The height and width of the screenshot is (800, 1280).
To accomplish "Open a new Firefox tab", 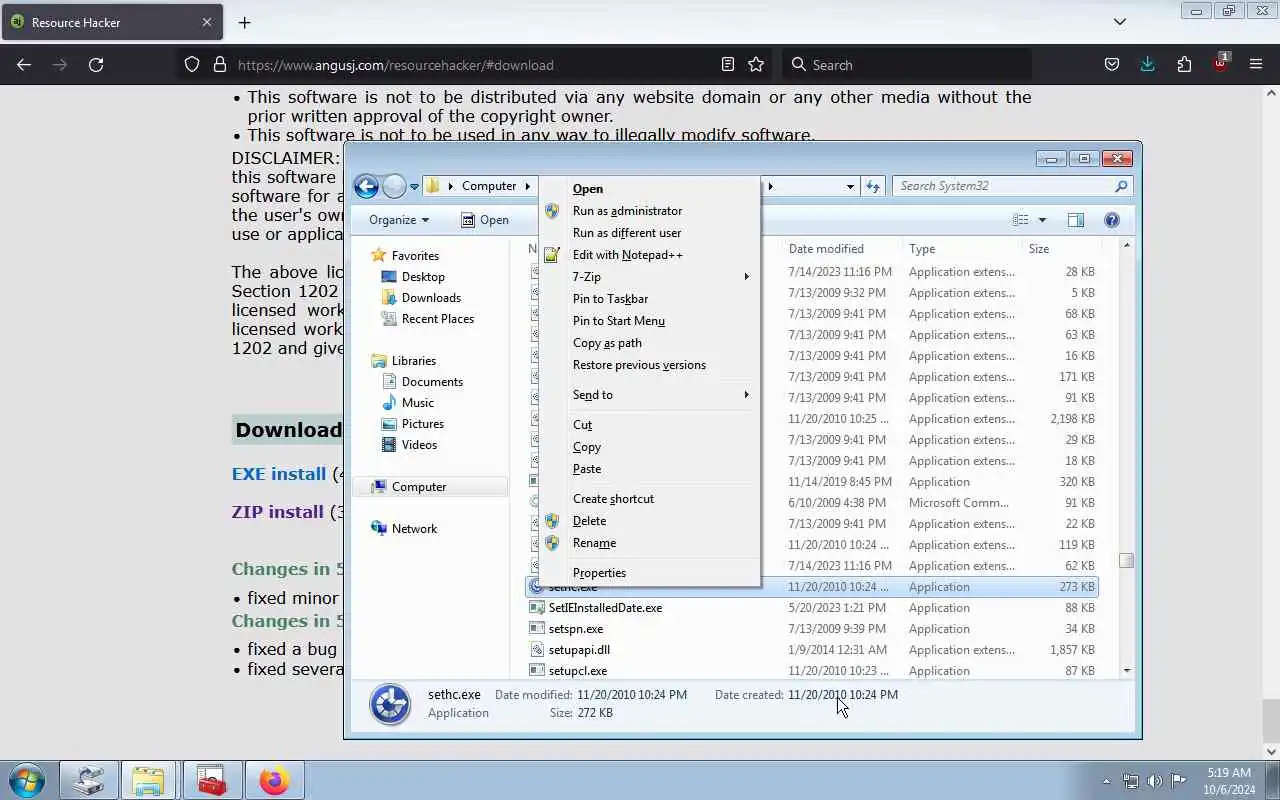I will point(244,22).
